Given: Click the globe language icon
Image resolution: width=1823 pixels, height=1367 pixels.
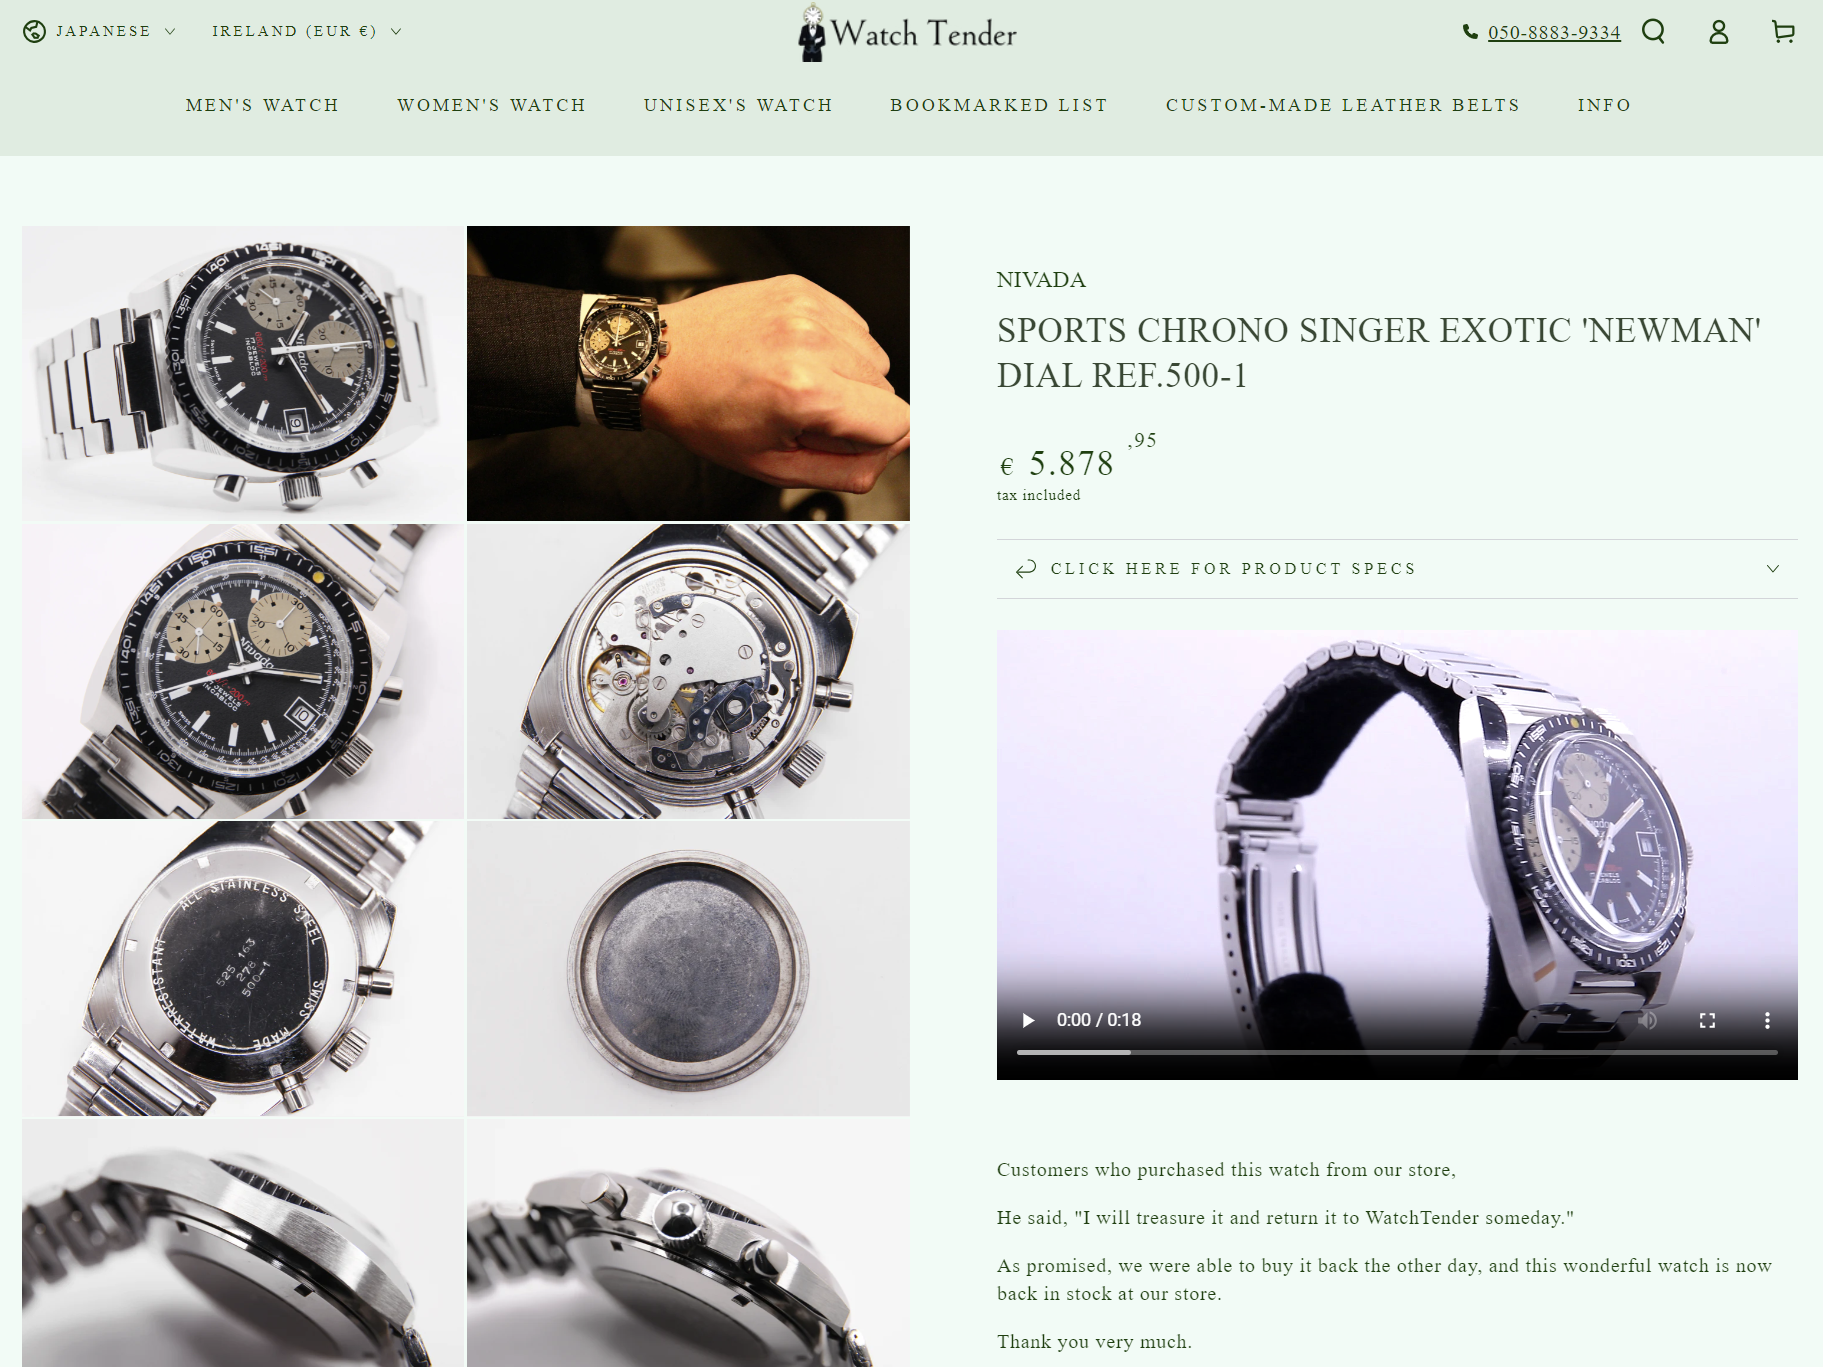Looking at the screenshot, I should pos(34,31).
